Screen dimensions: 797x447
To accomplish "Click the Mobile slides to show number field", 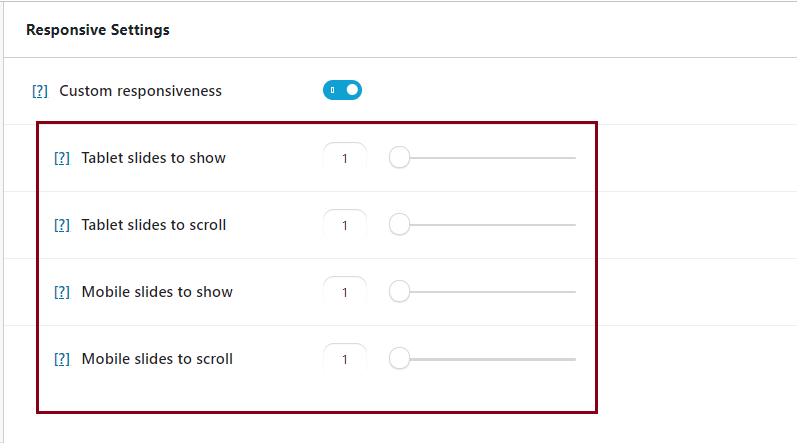I will click(x=345, y=292).
